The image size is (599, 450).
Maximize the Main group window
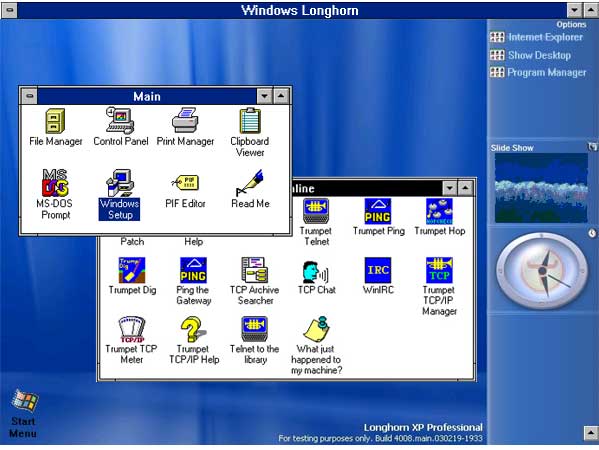click(281, 96)
